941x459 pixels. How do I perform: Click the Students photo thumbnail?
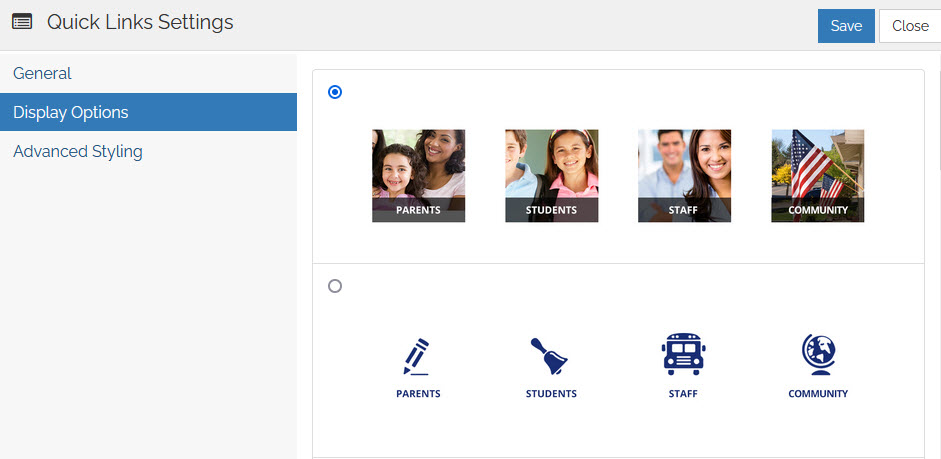point(551,175)
